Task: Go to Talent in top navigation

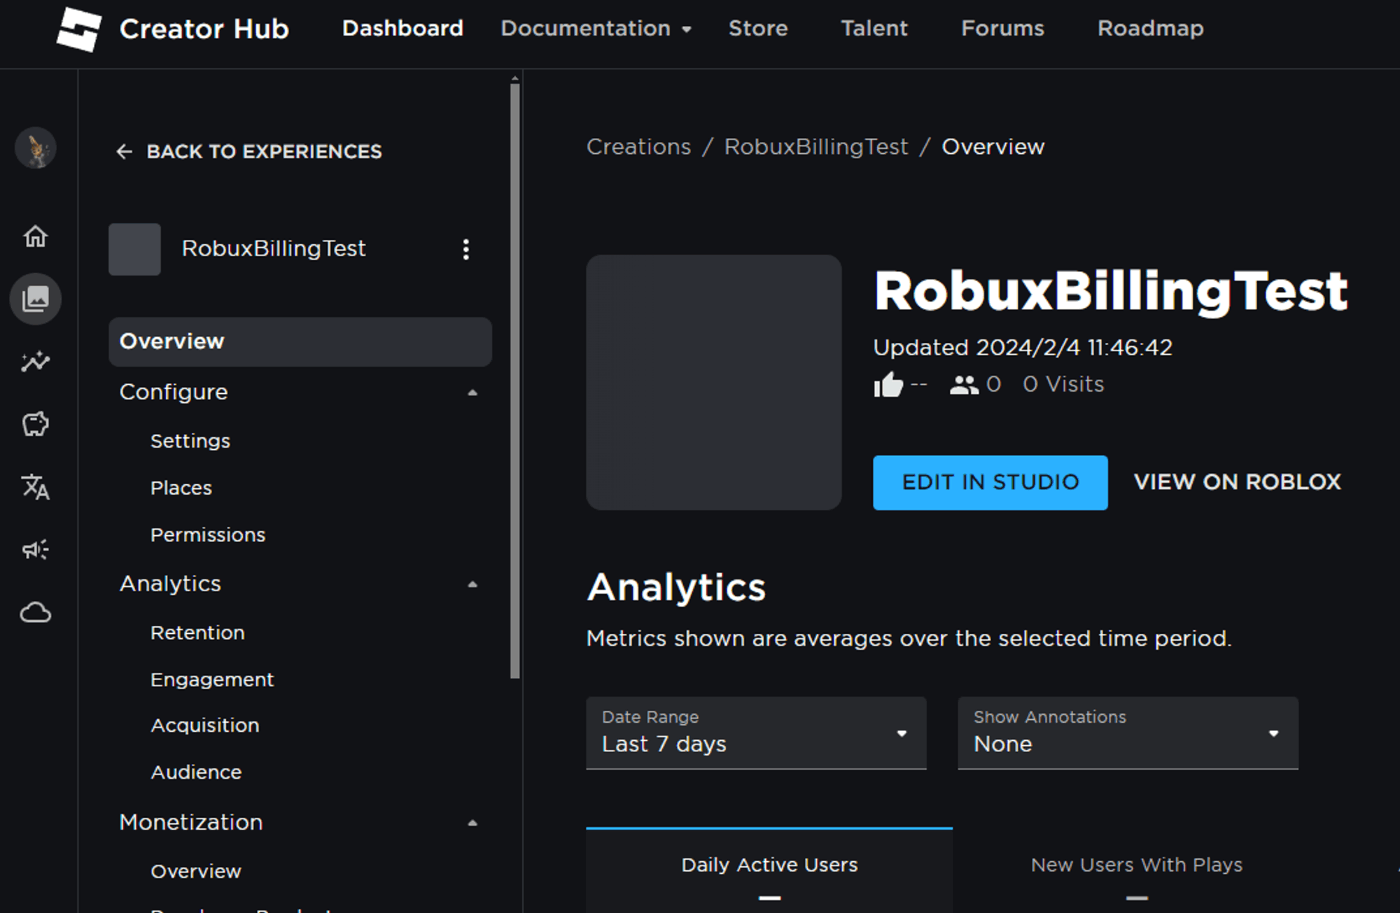Action: click(874, 28)
